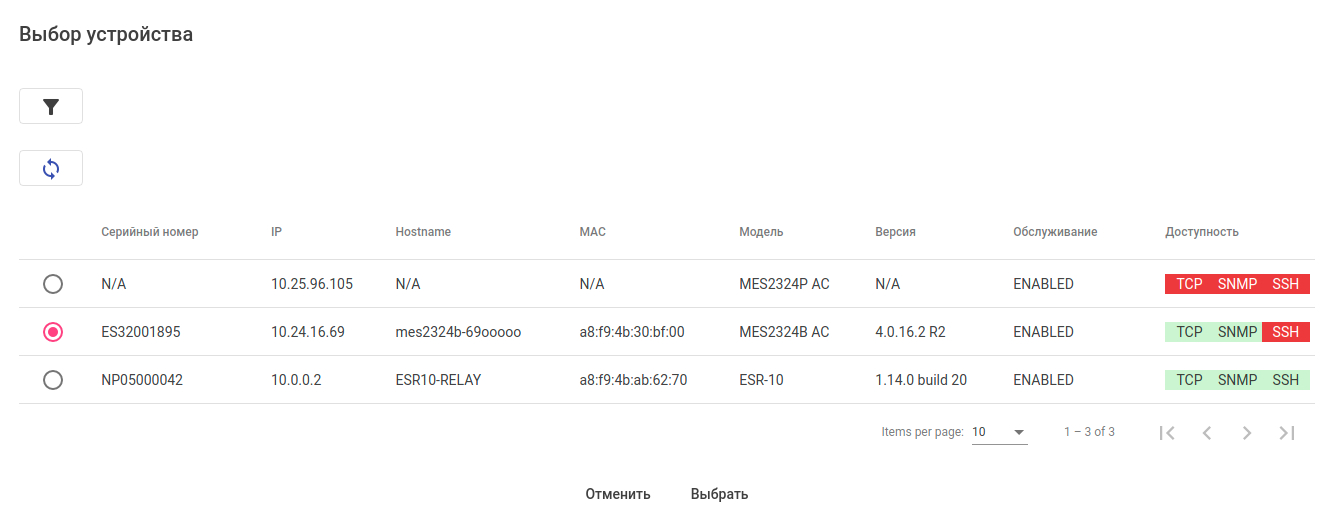Open the device filter funnel icon
The image size is (1334, 519).
tap(51, 106)
